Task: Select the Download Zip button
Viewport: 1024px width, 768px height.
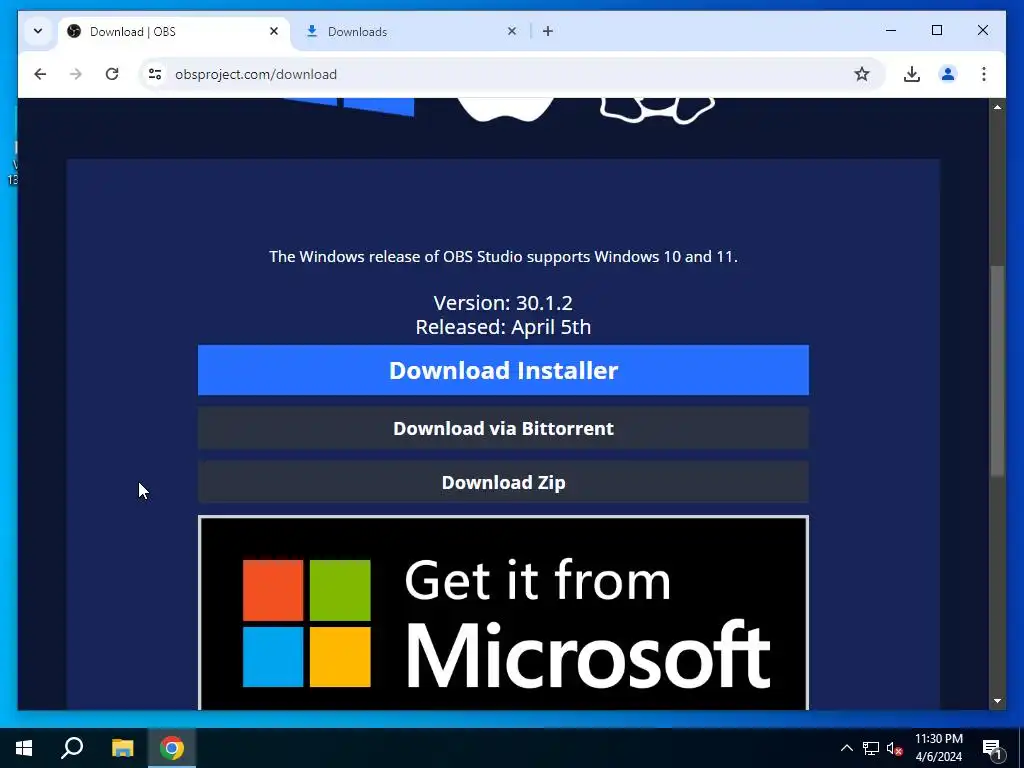Action: (503, 483)
